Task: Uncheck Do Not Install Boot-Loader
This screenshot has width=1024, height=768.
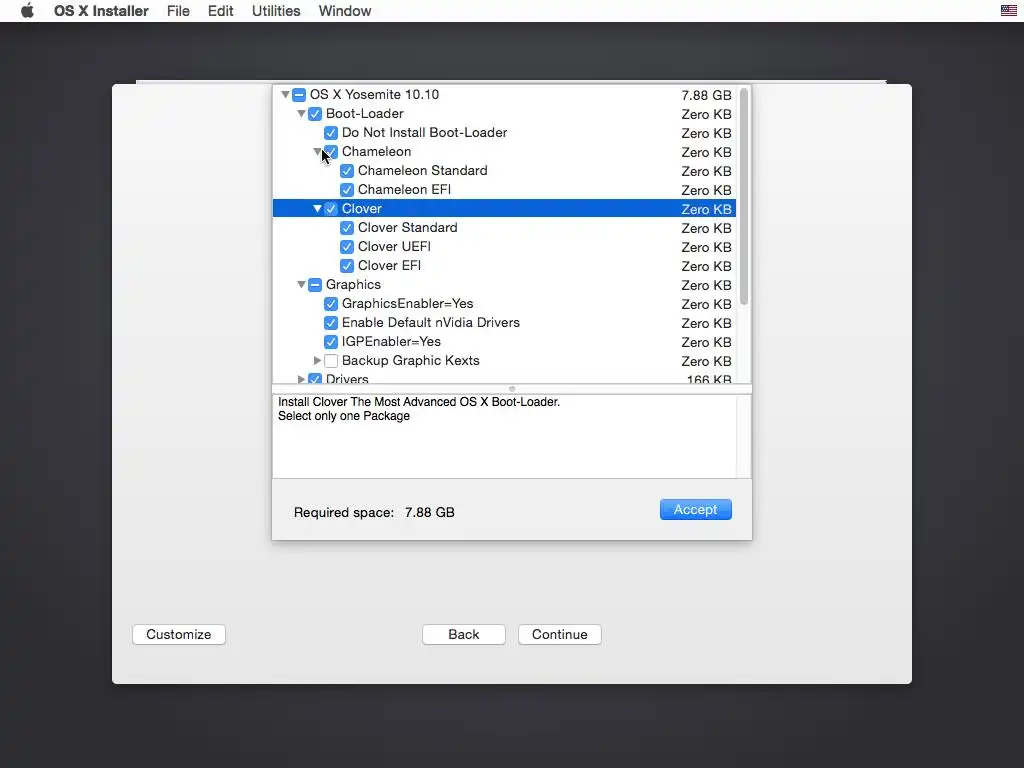Action: point(331,133)
